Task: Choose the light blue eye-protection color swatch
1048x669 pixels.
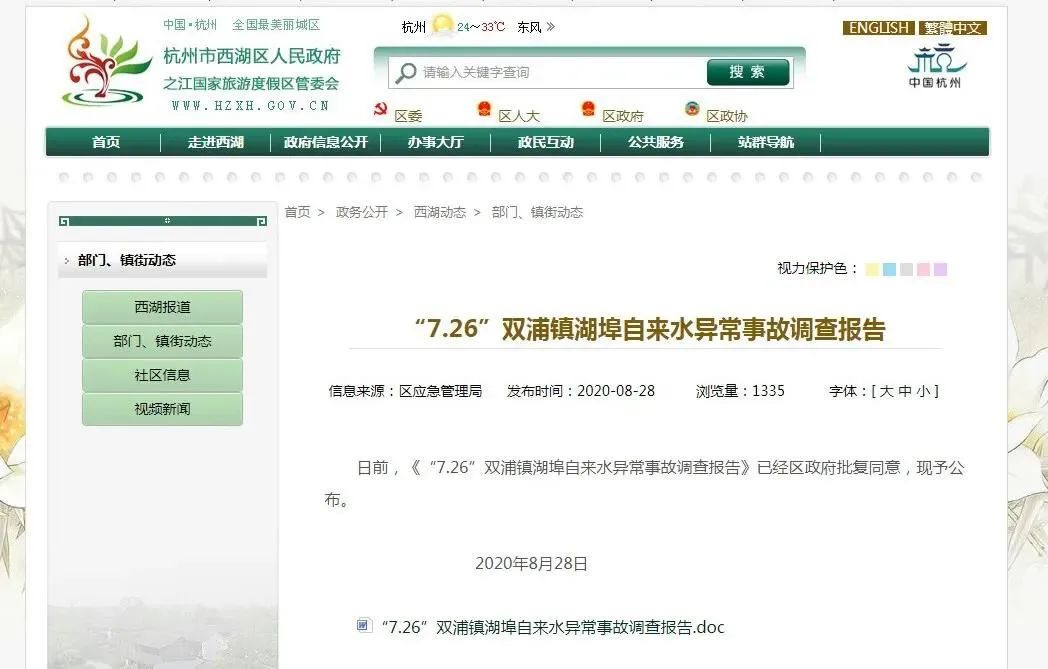Action: tap(889, 269)
